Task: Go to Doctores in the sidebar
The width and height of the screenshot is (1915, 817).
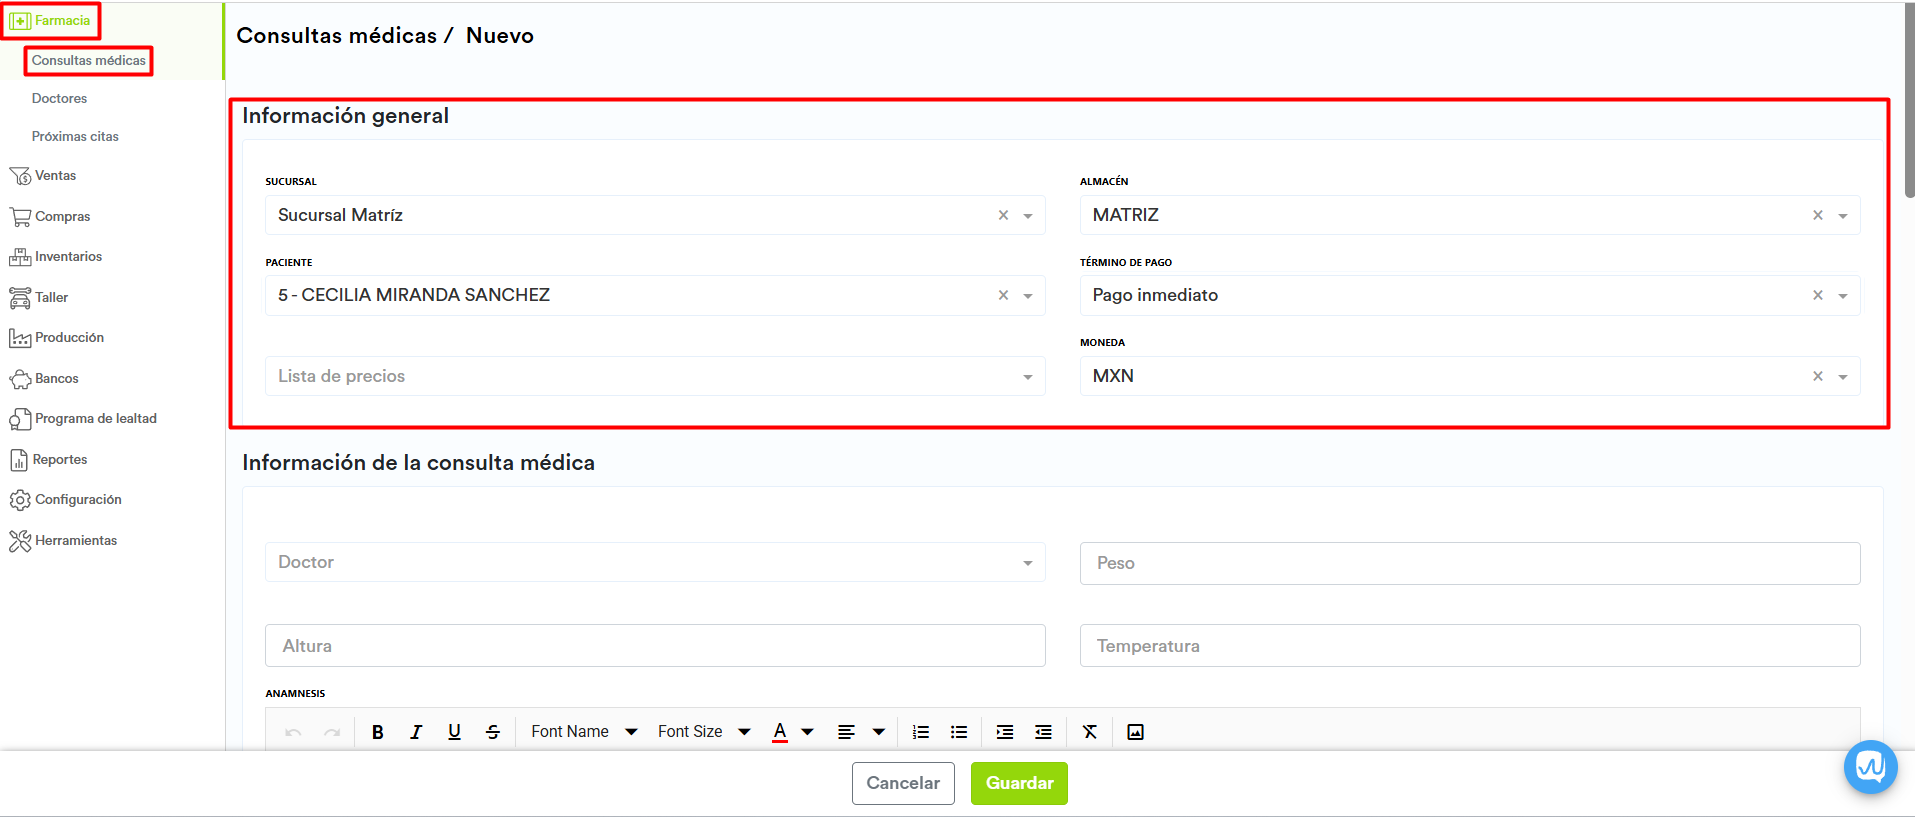Action: coord(59,98)
